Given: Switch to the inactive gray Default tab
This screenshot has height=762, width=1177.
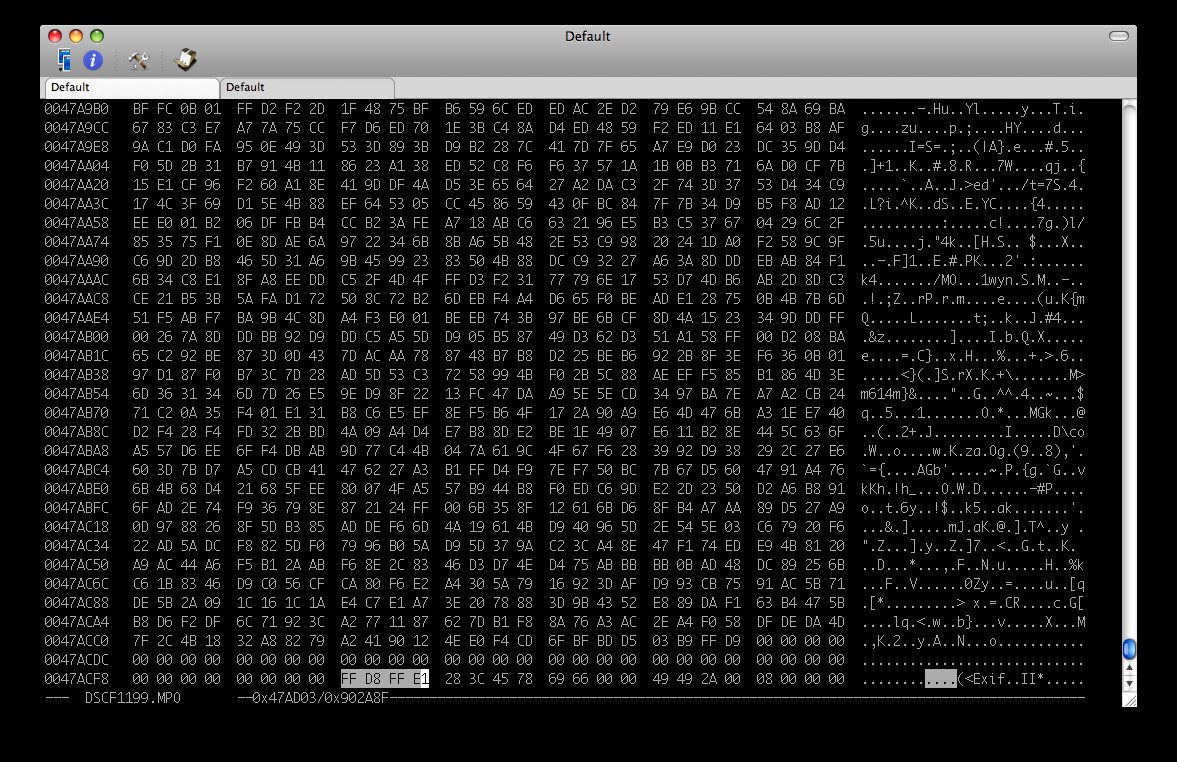Looking at the screenshot, I should (x=307, y=87).
